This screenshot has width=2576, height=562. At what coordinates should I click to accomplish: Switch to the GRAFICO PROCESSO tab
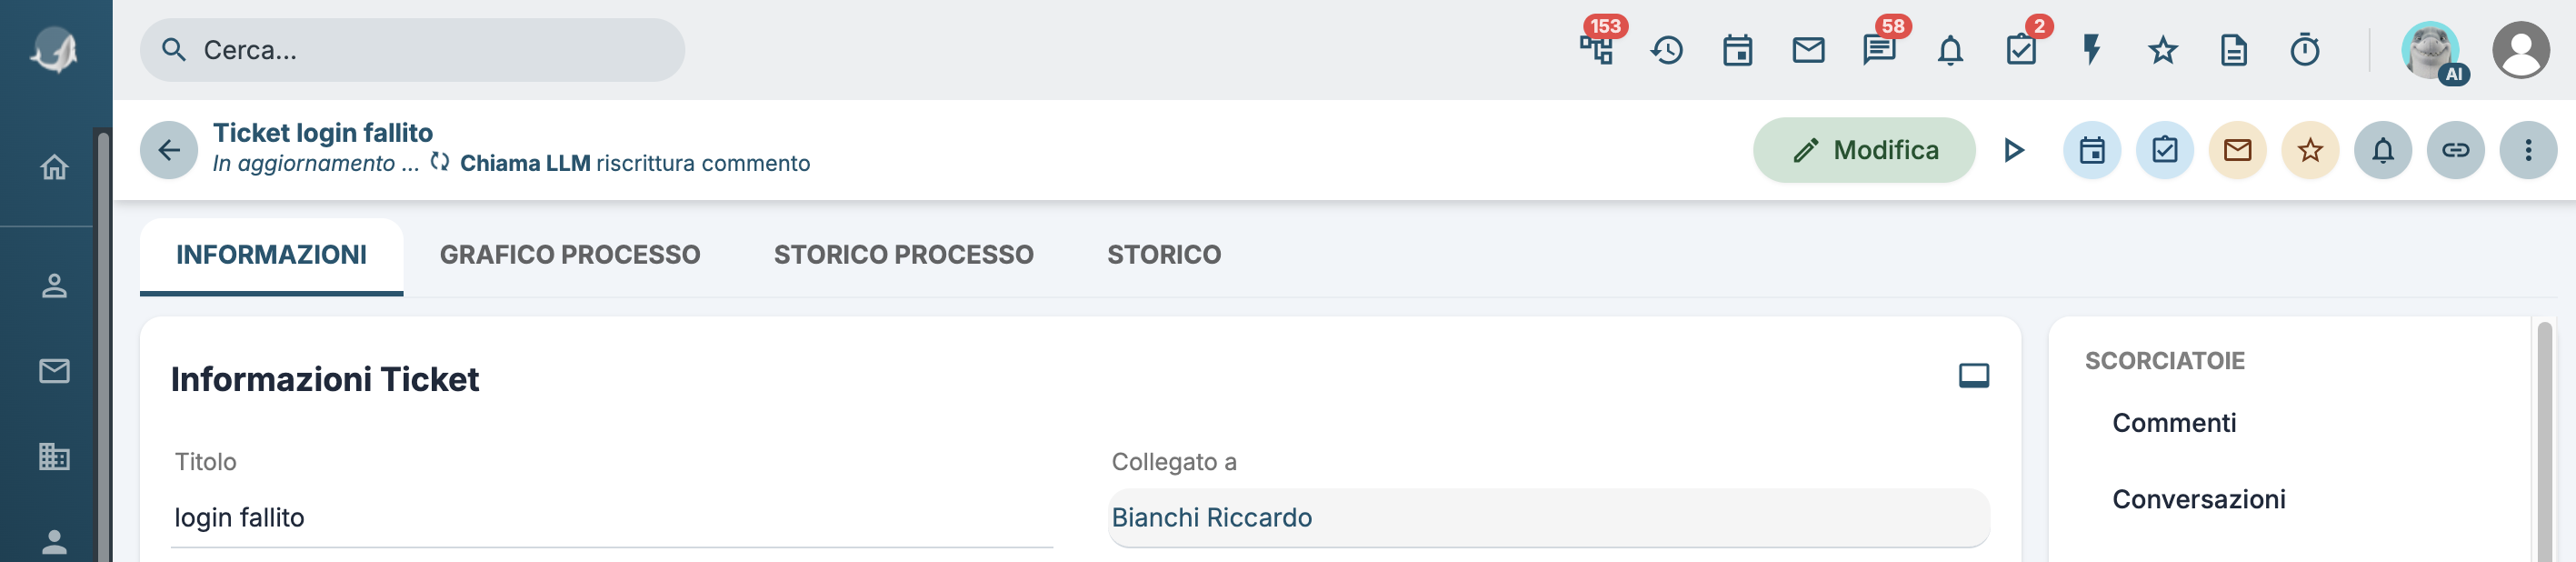click(x=570, y=255)
